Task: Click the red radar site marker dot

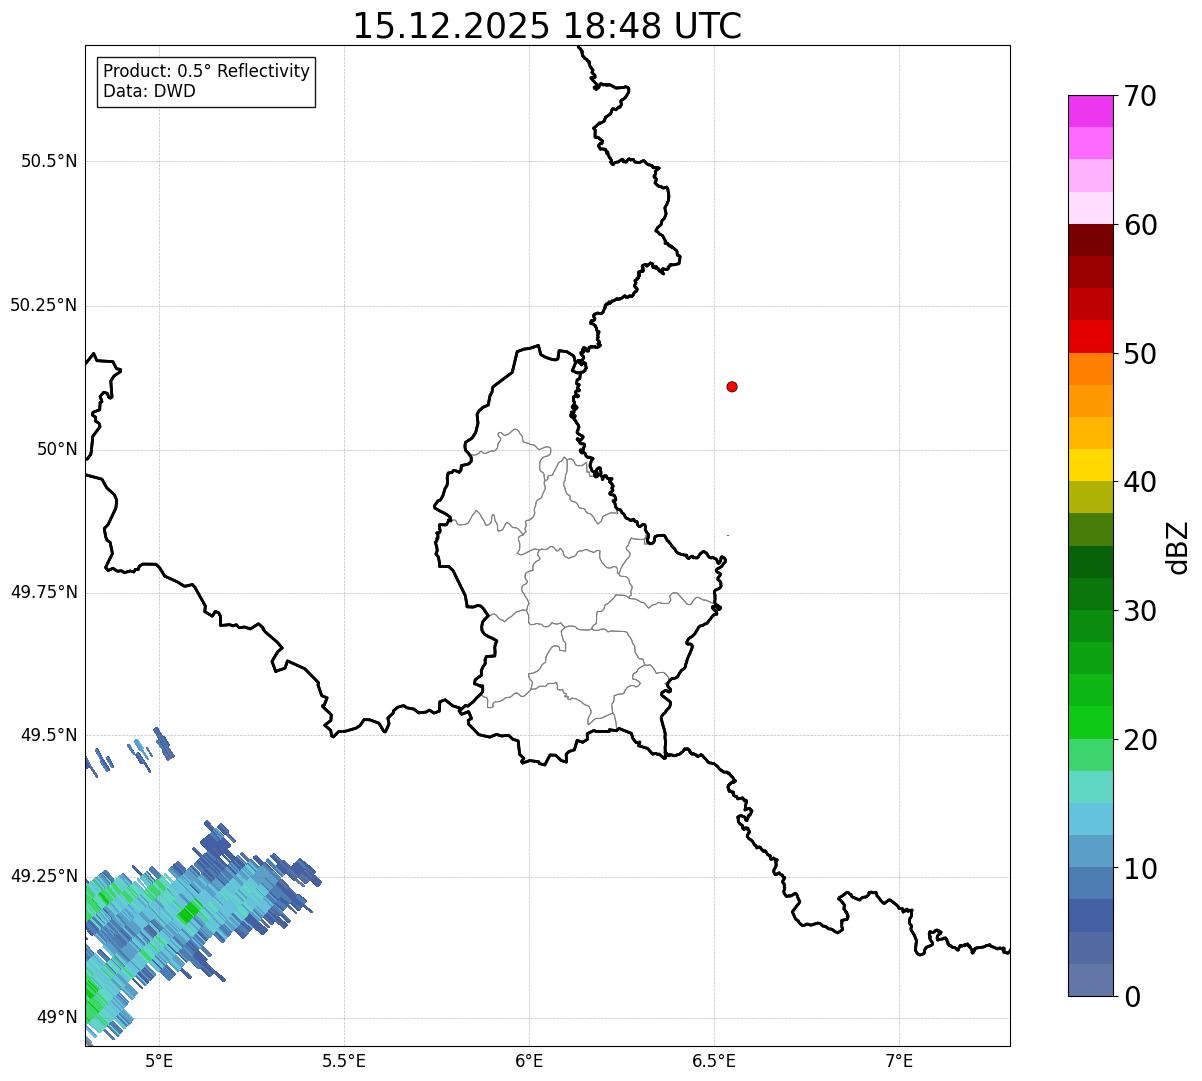Action: [x=732, y=386]
